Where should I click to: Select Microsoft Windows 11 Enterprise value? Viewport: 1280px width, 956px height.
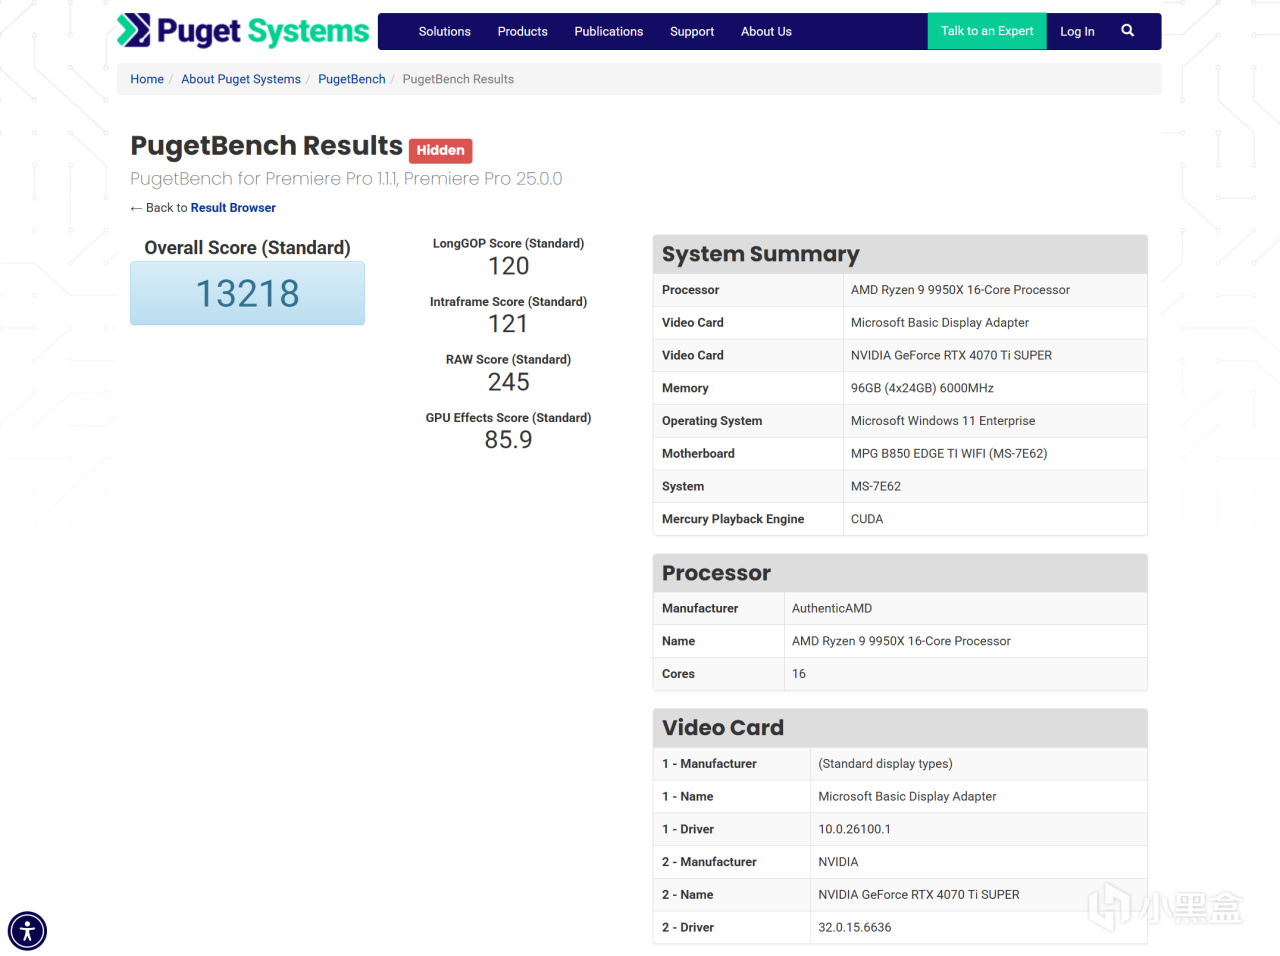[x=943, y=421]
